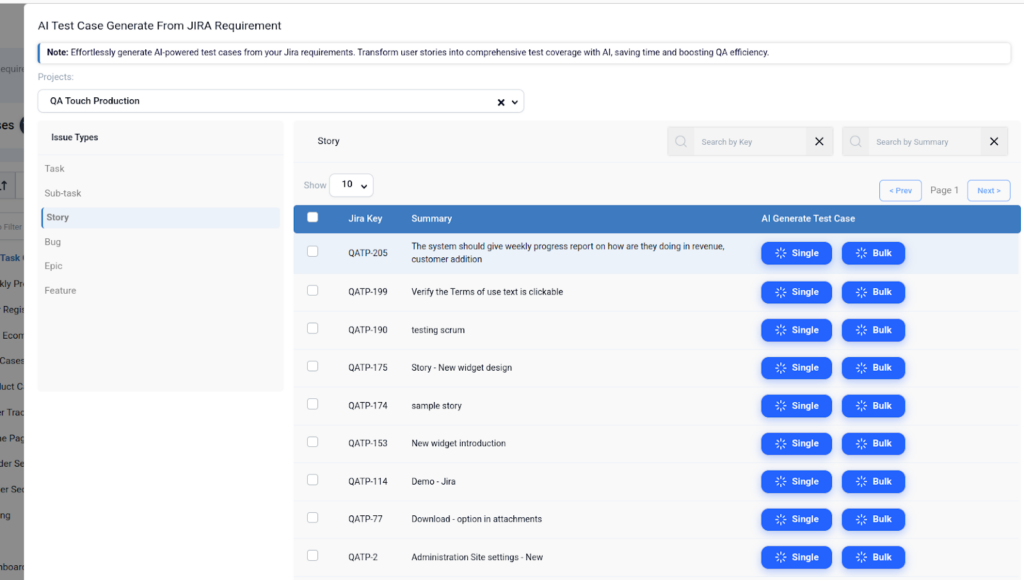Click the AI sparkle icon on QATP-205's Single button
The width and height of the screenshot is (1024, 580).
(781, 253)
